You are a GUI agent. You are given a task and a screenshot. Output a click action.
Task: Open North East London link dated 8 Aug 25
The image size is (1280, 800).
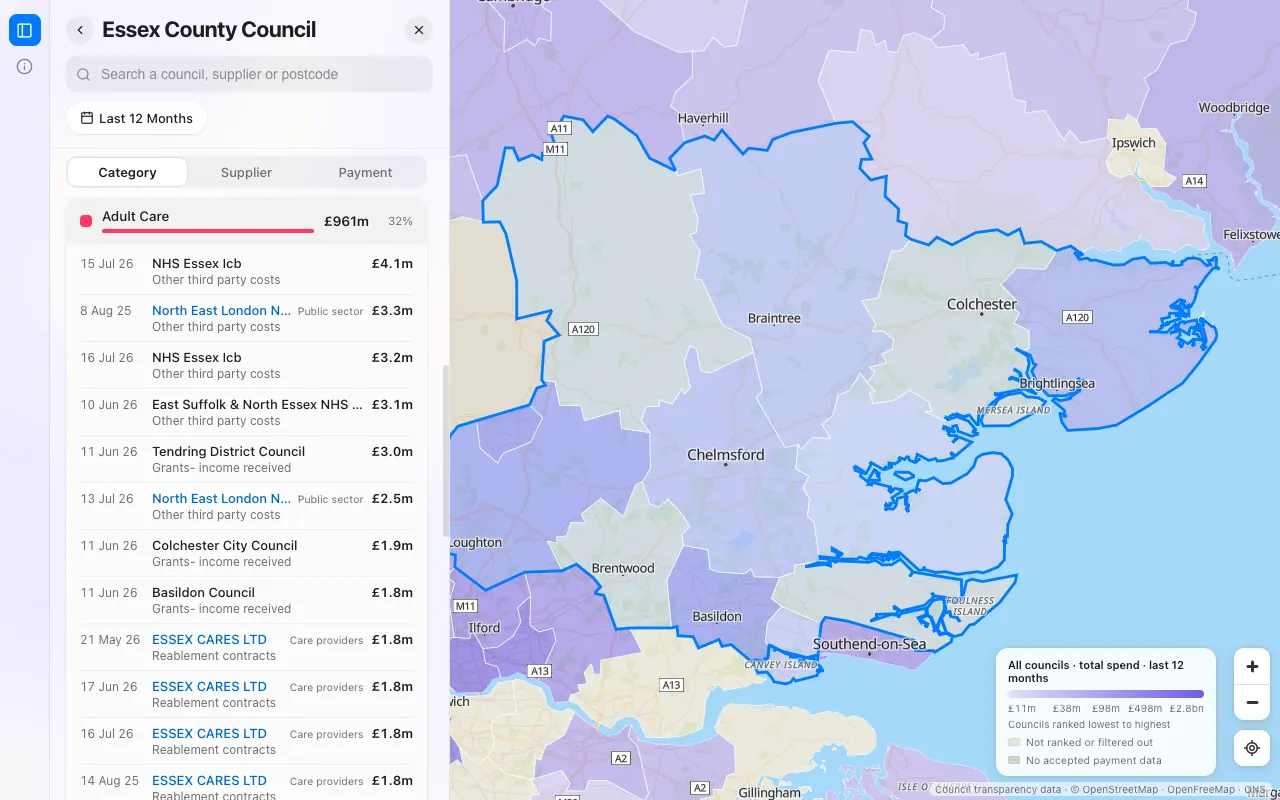221,310
